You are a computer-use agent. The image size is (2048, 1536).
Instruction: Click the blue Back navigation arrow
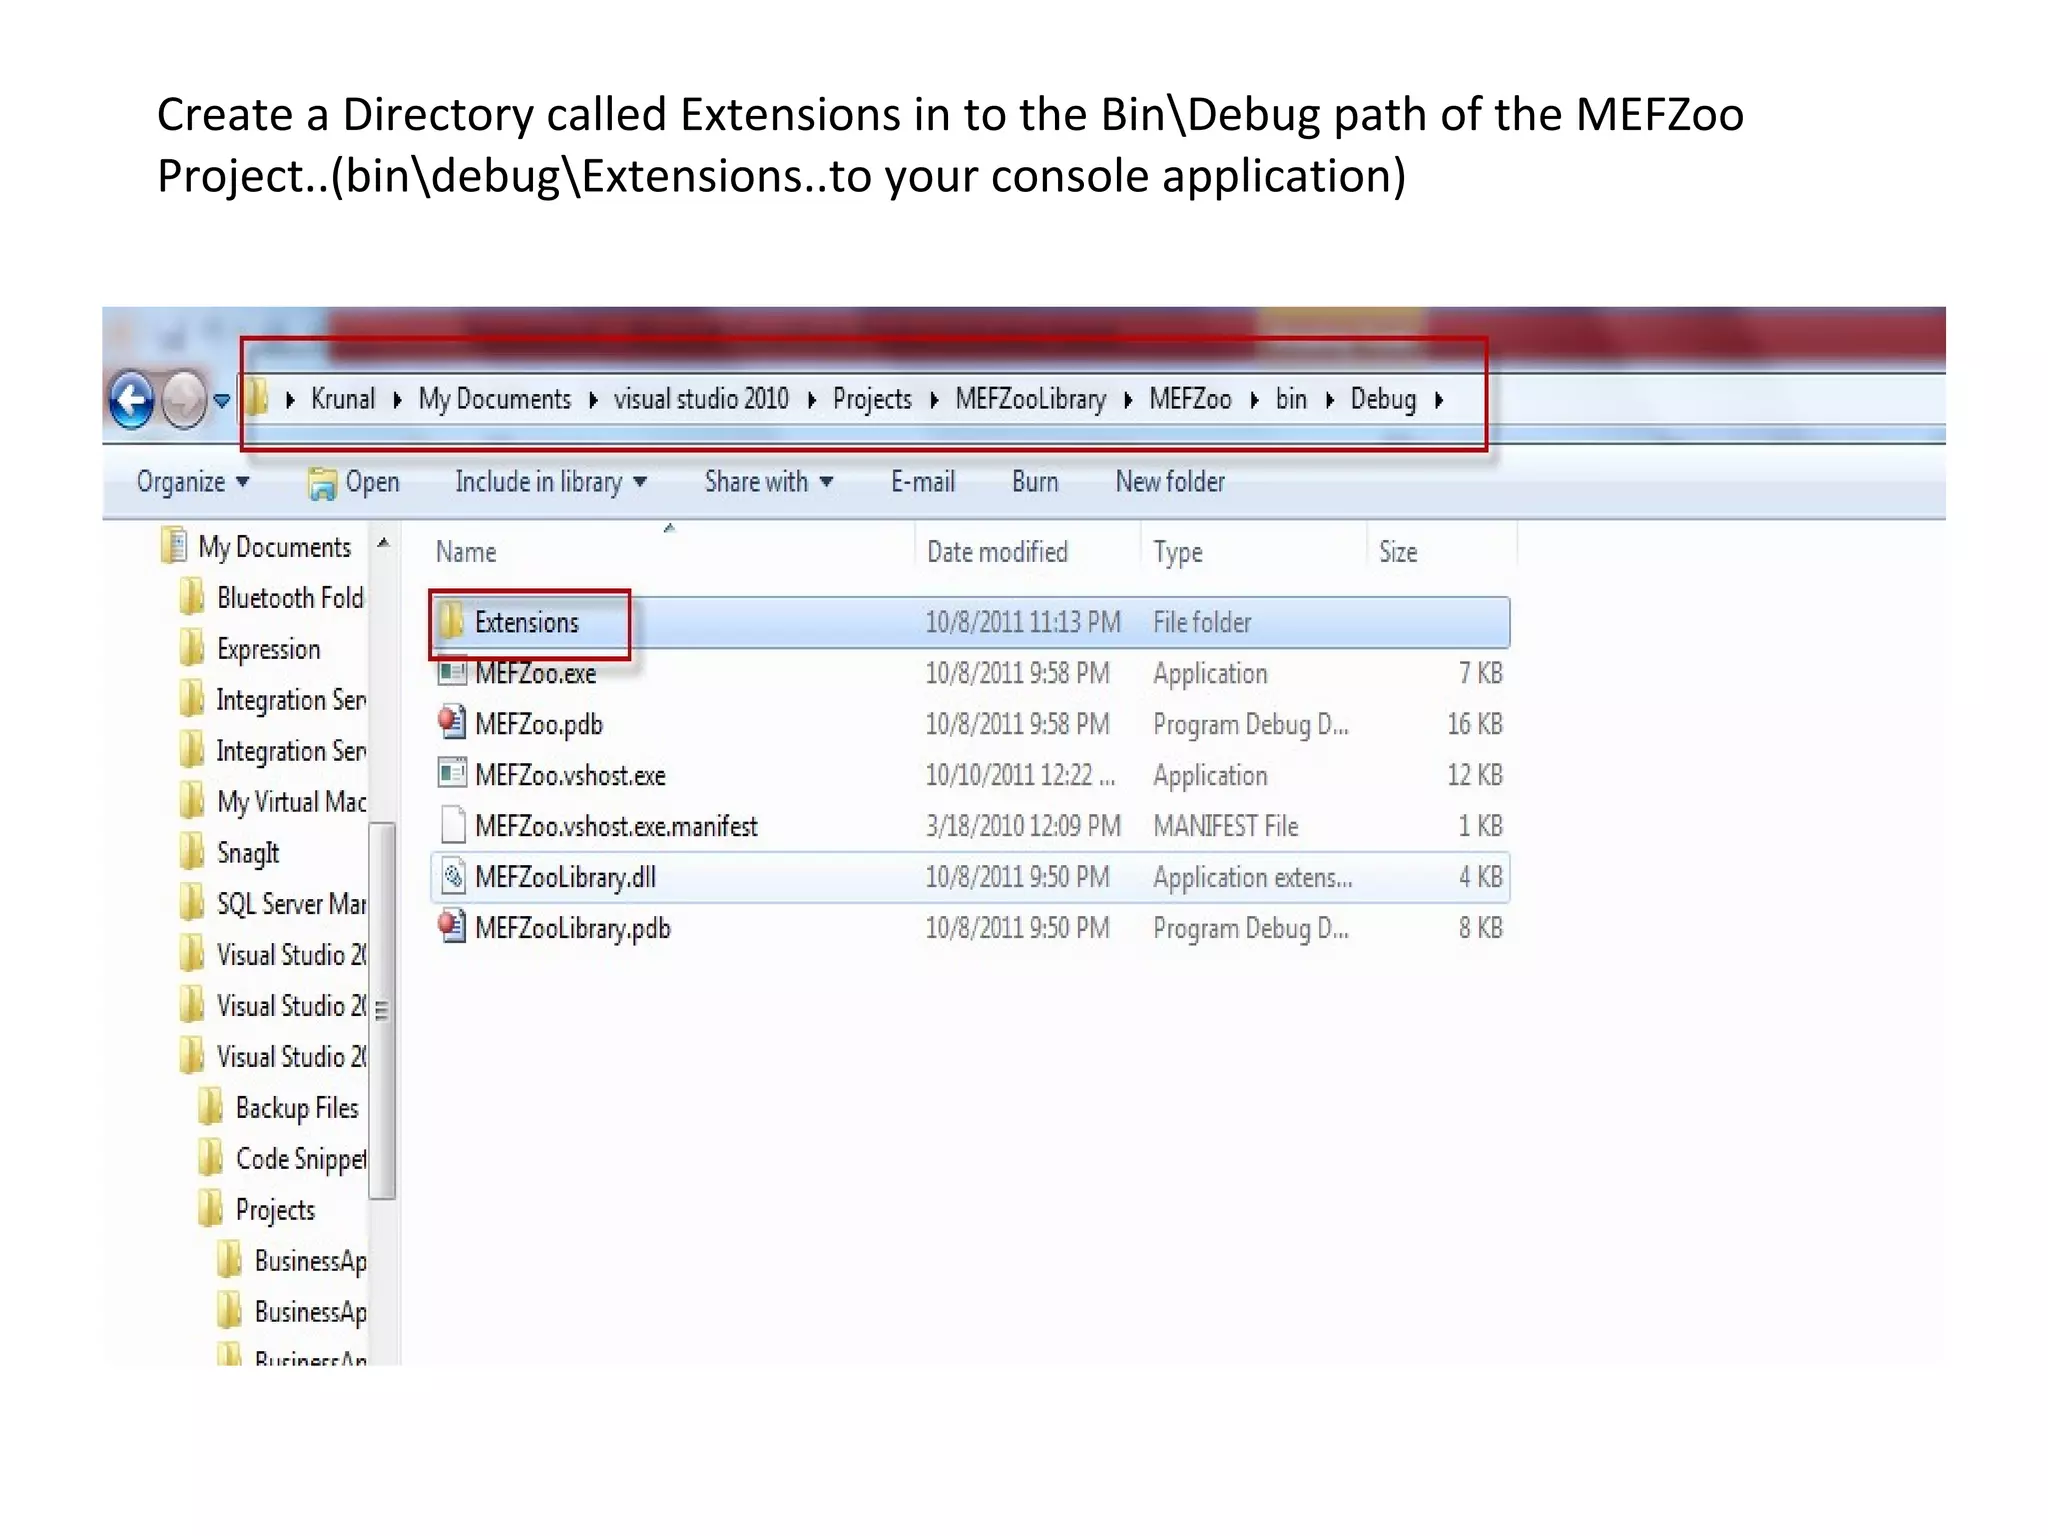point(131,400)
